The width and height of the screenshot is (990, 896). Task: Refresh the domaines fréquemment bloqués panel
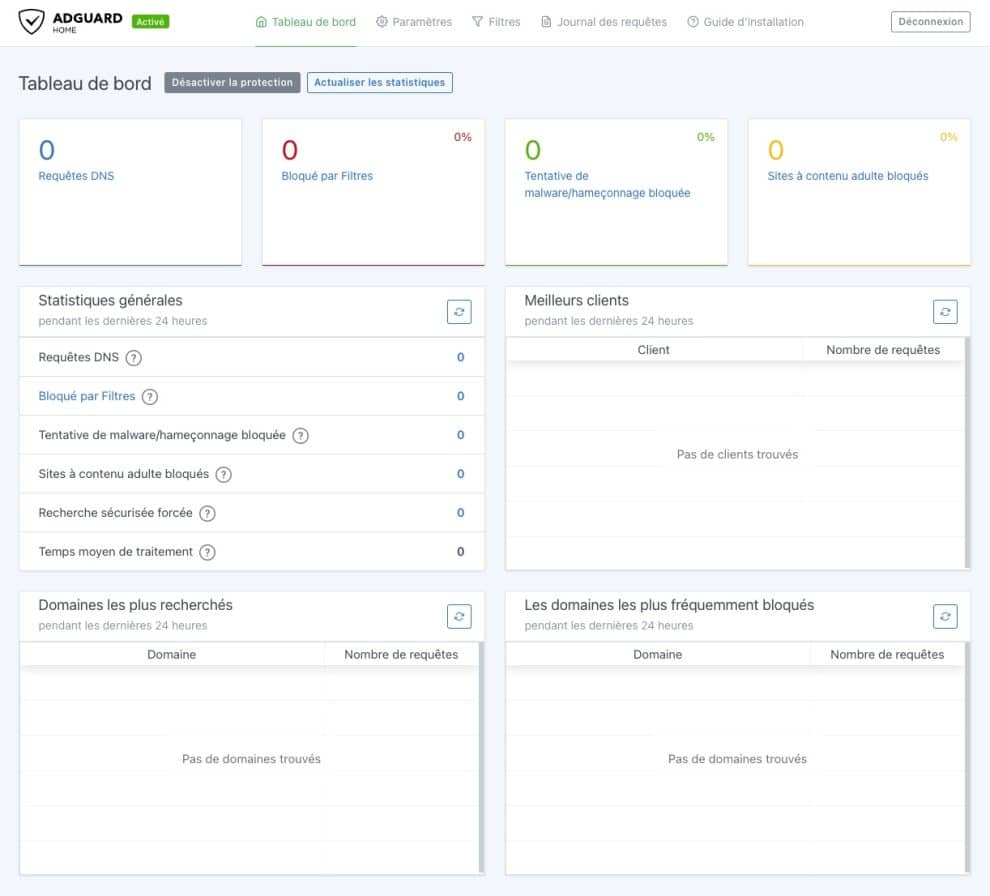pyautogui.click(x=945, y=616)
